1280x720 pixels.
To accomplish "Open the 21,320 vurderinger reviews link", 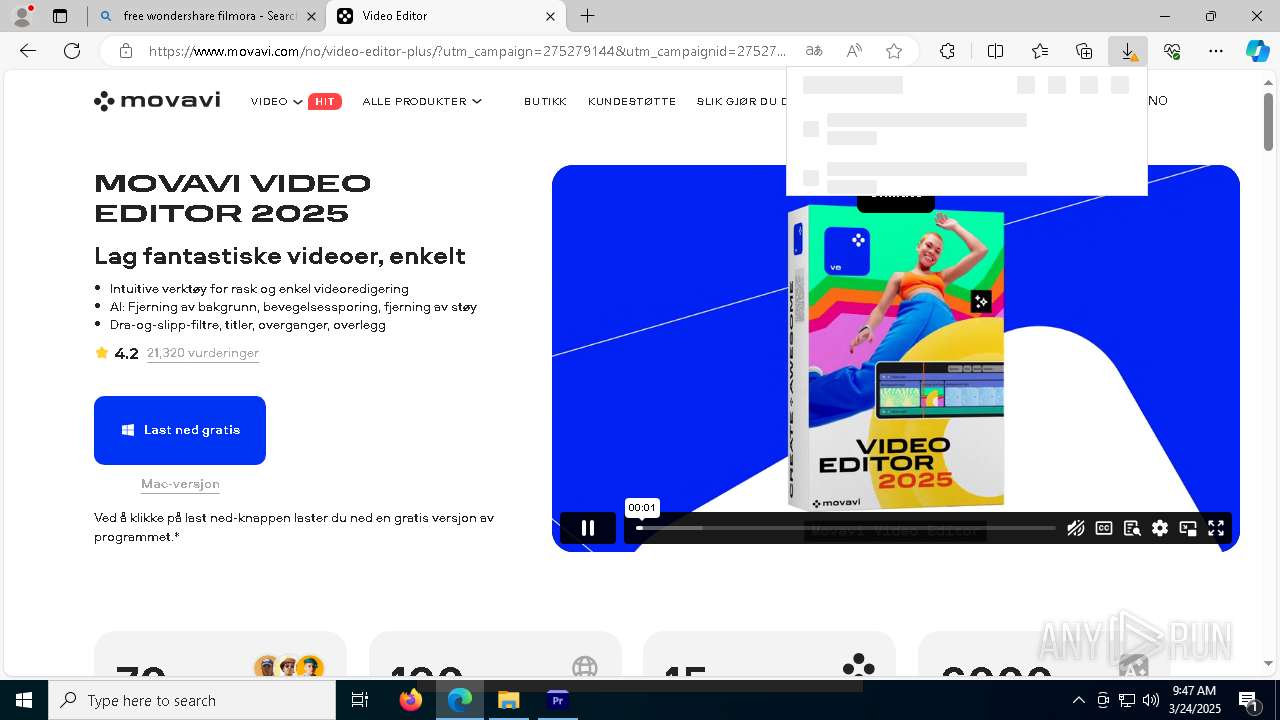I will click(203, 353).
